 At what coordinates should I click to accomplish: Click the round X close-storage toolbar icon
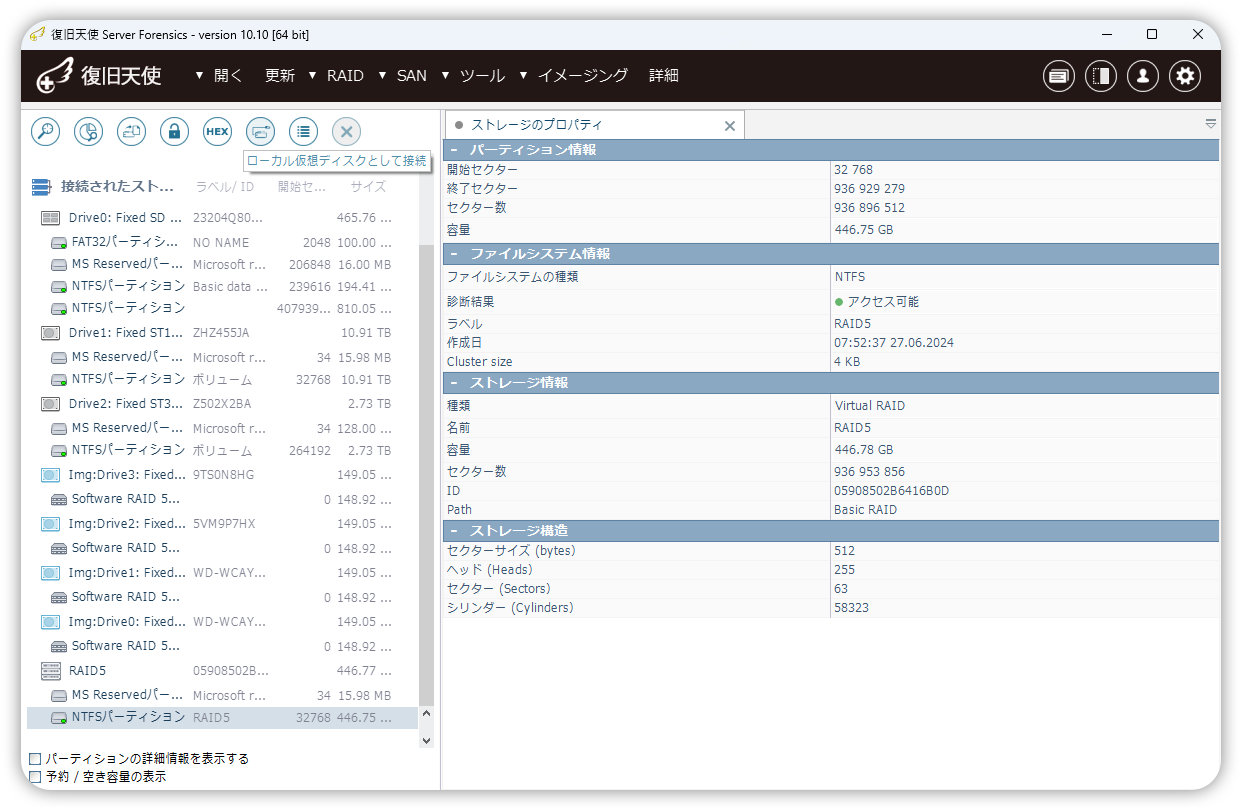(346, 131)
